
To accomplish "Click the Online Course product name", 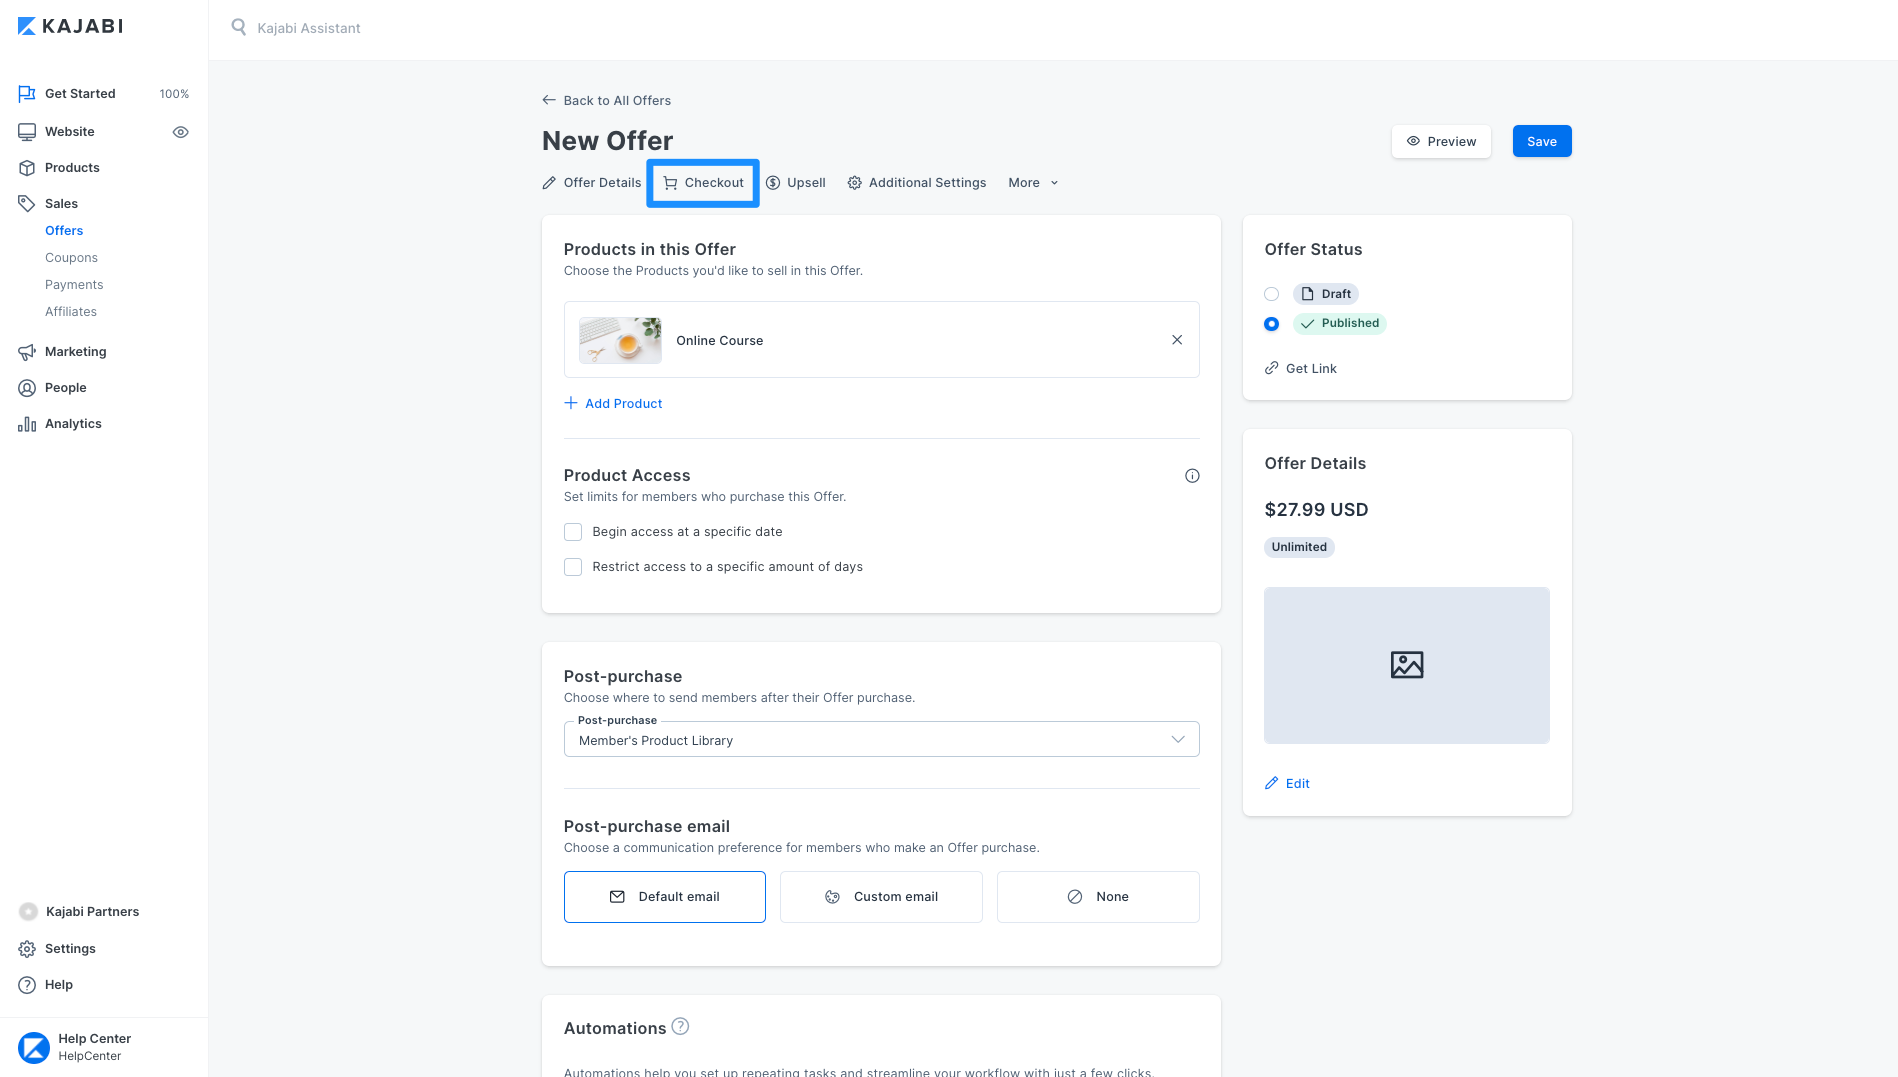I will coord(719,341).
